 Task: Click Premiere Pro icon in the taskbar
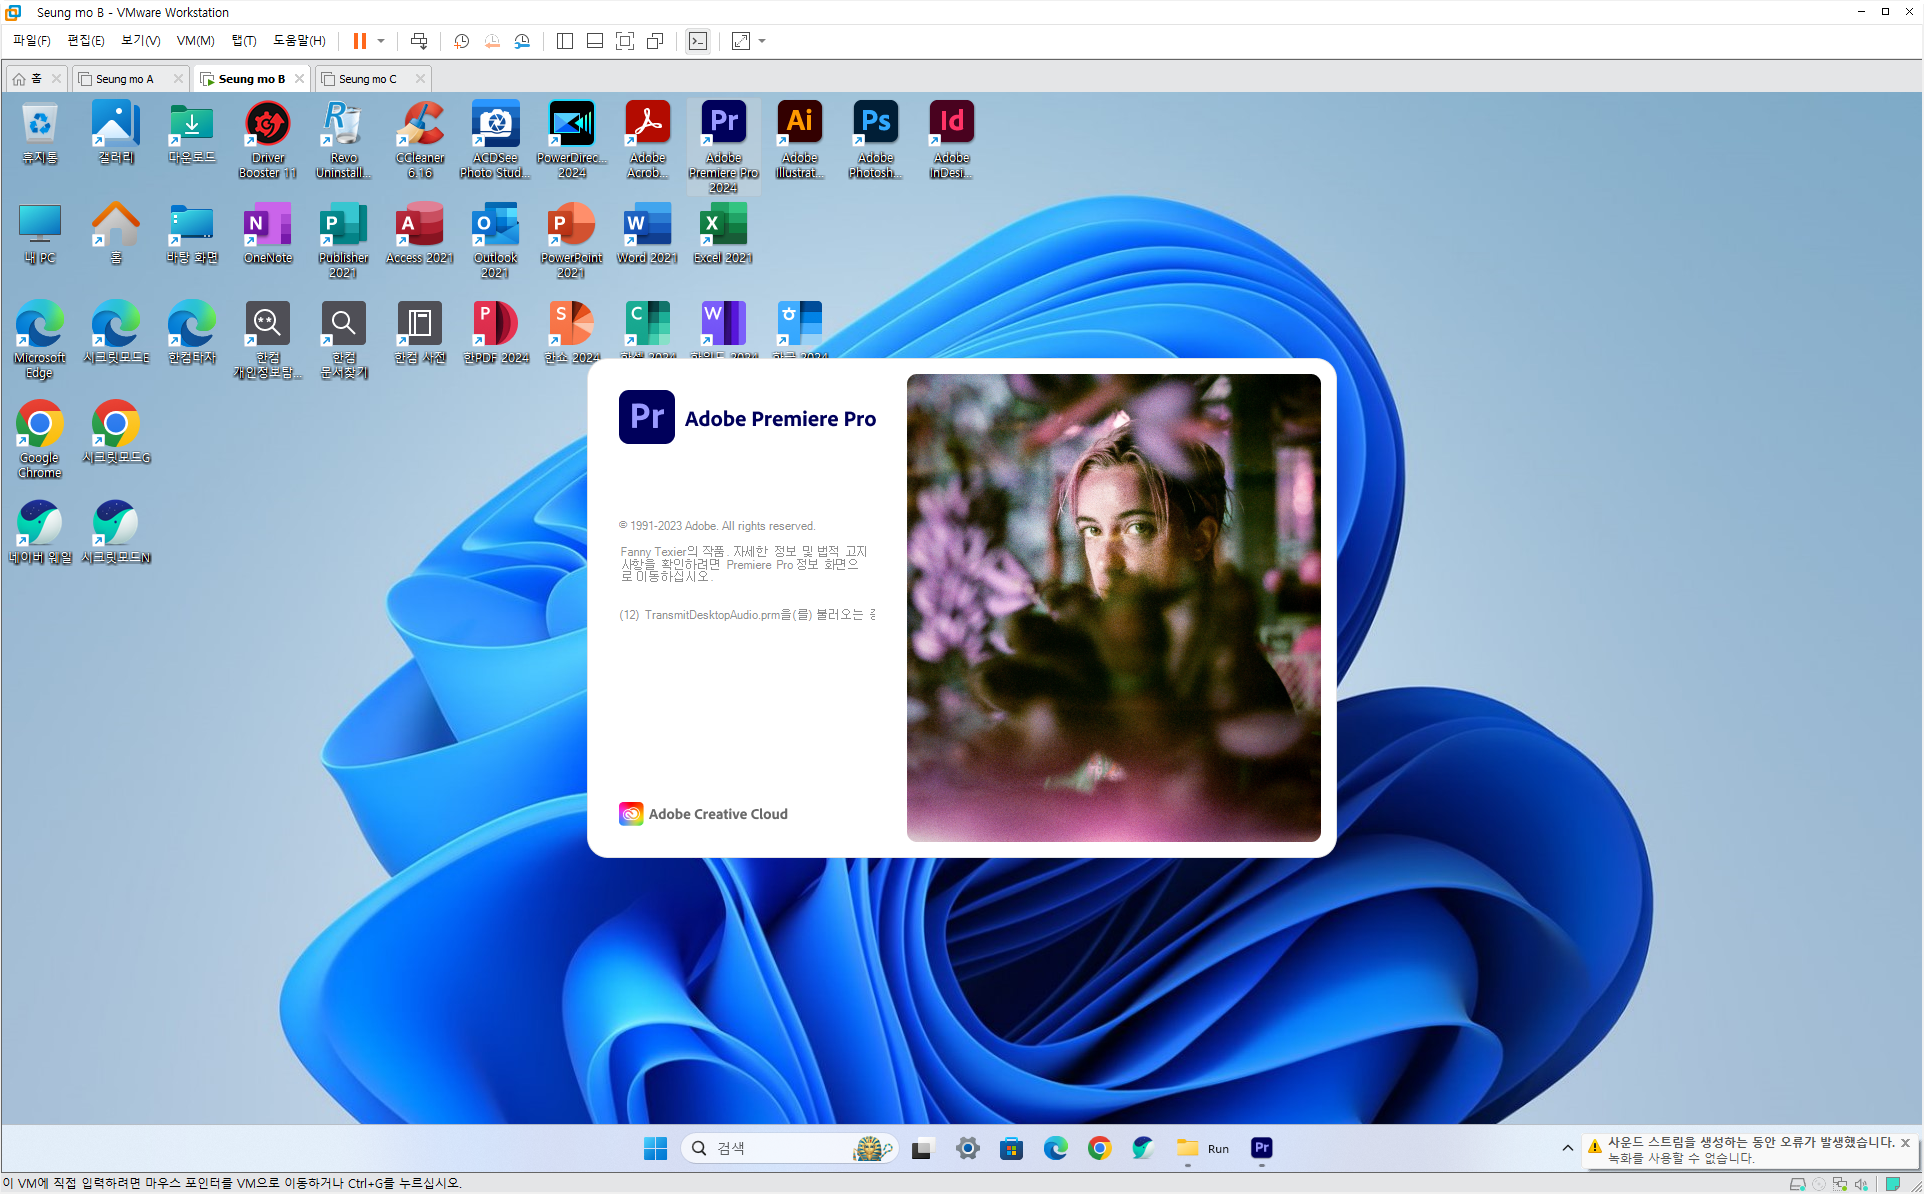1261,1148
